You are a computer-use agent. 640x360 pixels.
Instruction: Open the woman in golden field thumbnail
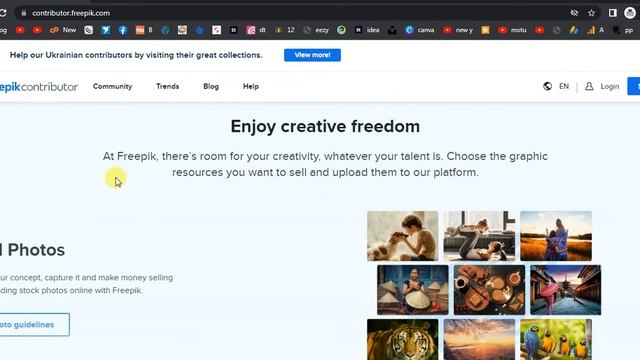click(556, 236)
